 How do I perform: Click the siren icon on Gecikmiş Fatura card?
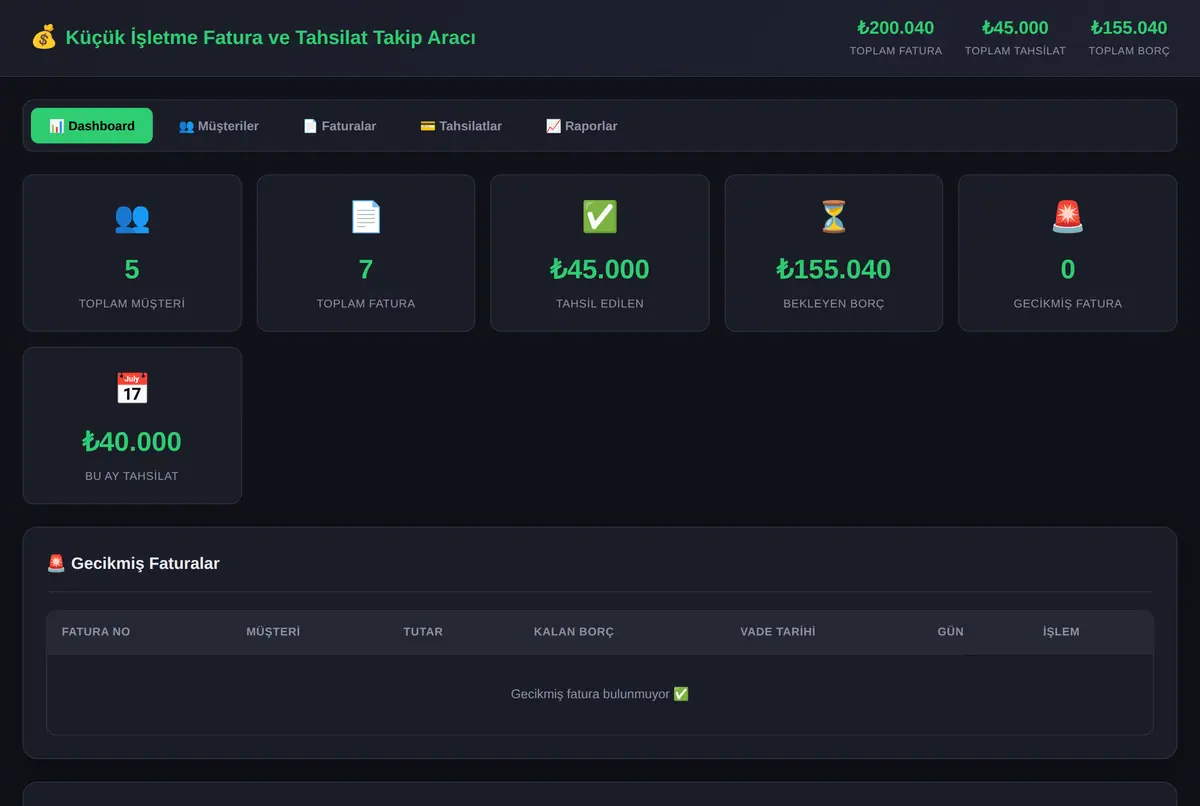1068,217
